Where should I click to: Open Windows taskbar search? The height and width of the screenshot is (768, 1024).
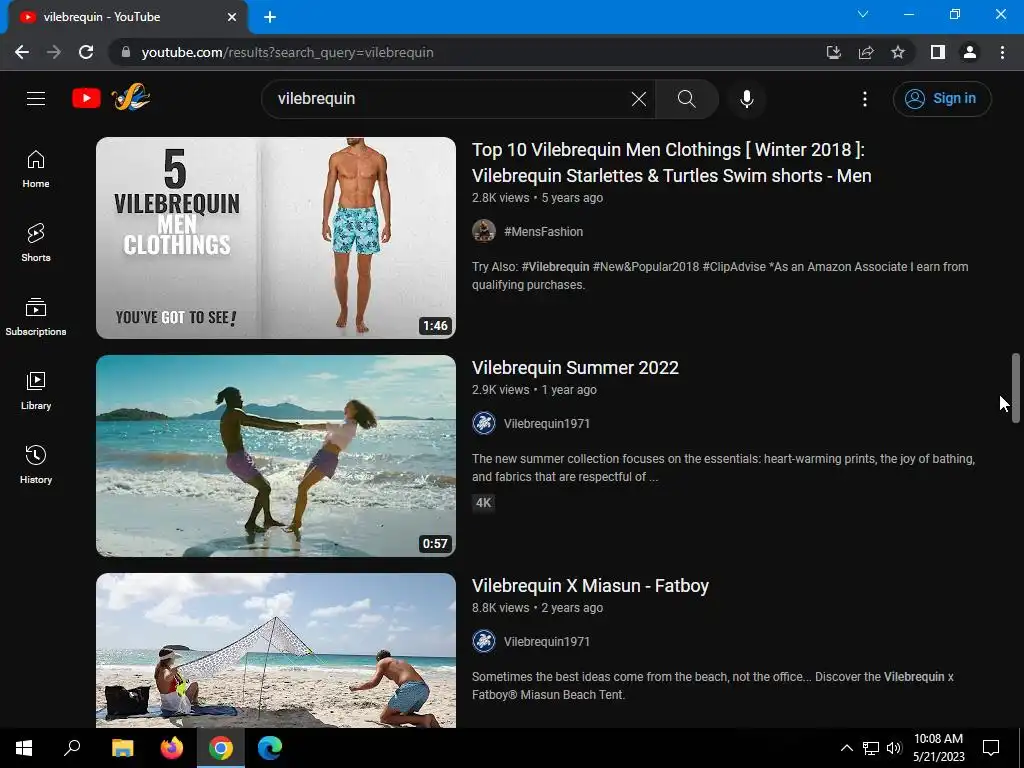coord(72,748)
